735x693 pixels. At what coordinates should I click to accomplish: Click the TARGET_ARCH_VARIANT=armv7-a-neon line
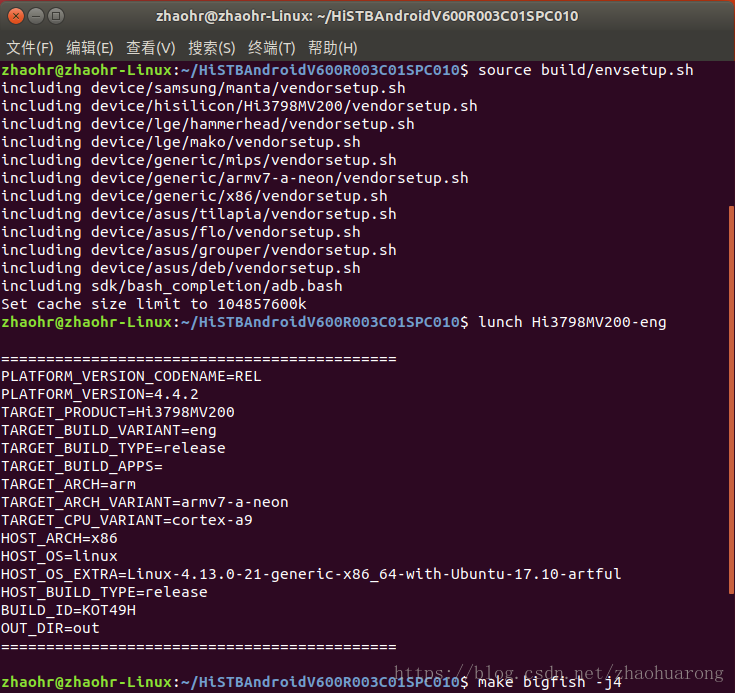coord(145,502)
